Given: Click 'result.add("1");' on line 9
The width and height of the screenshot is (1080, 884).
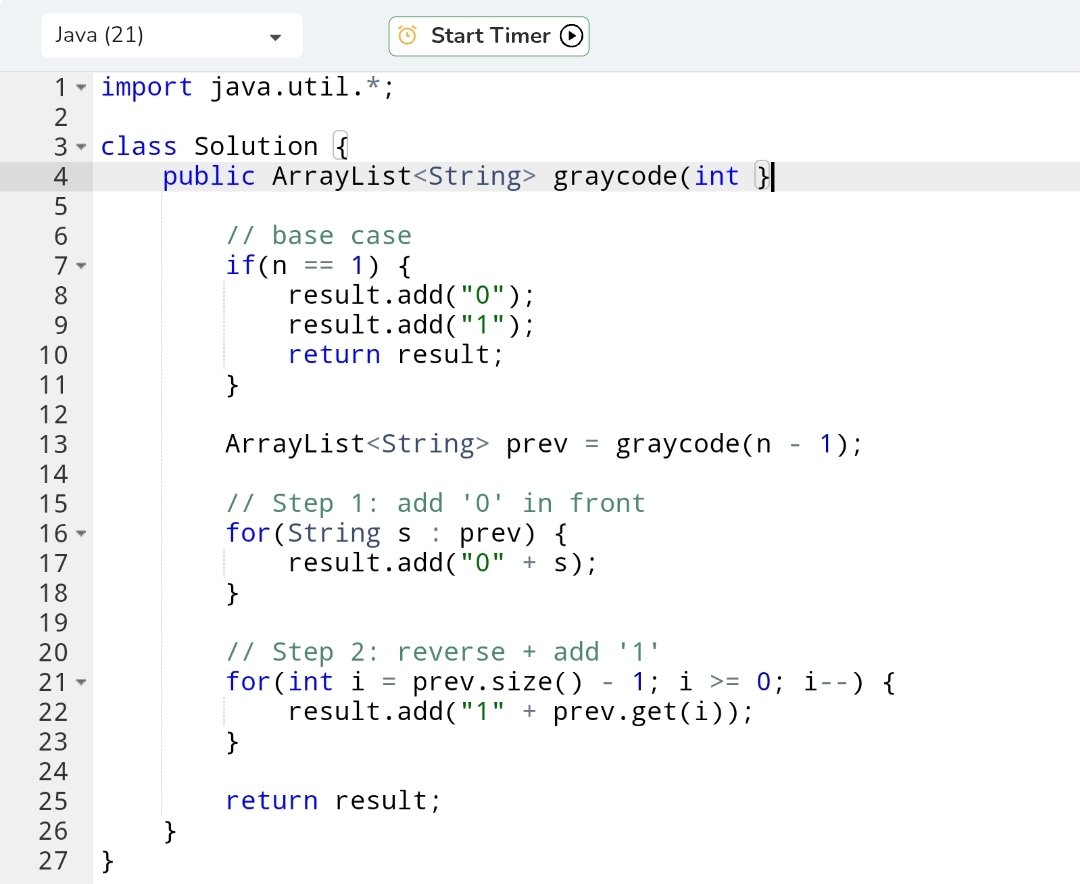Looking at the screenshot, I should [411, 325].
